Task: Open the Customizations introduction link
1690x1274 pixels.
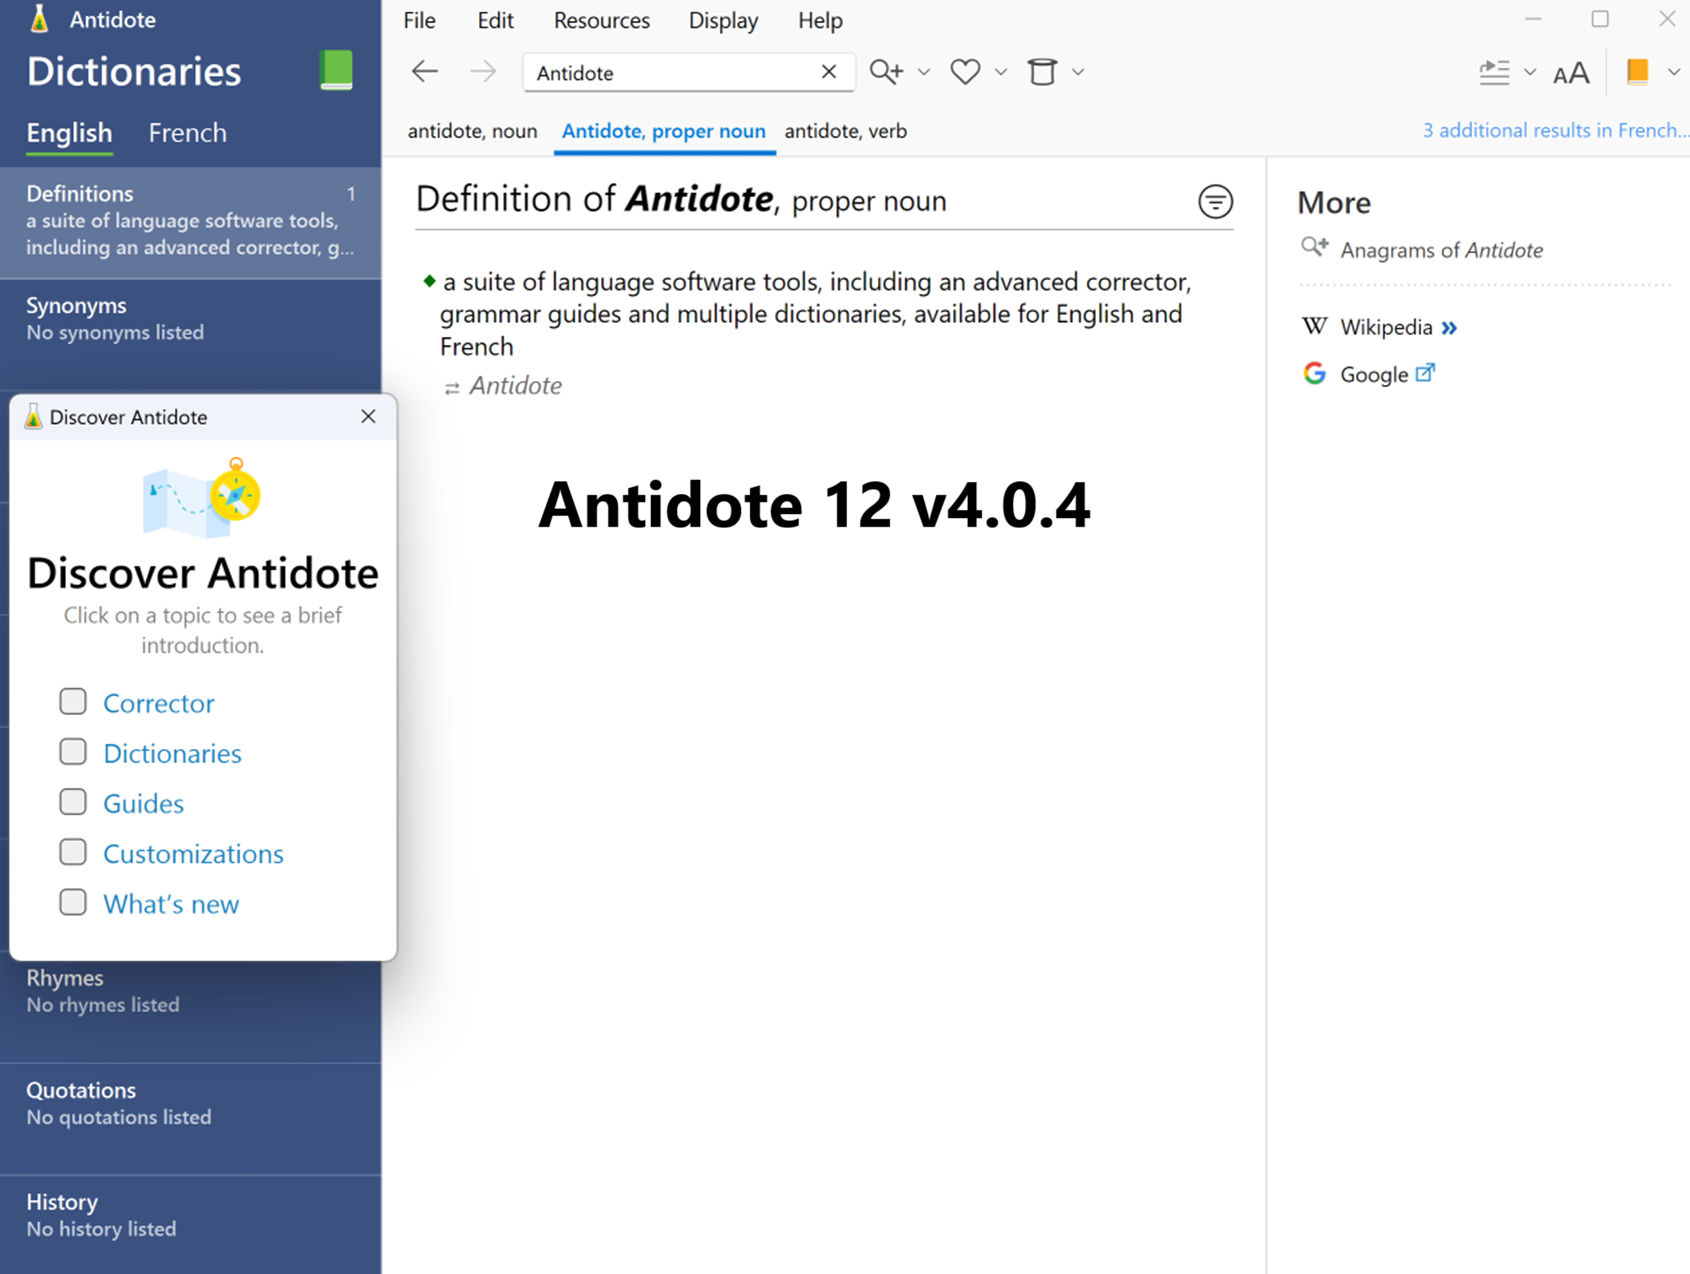Action: point(194,853)
